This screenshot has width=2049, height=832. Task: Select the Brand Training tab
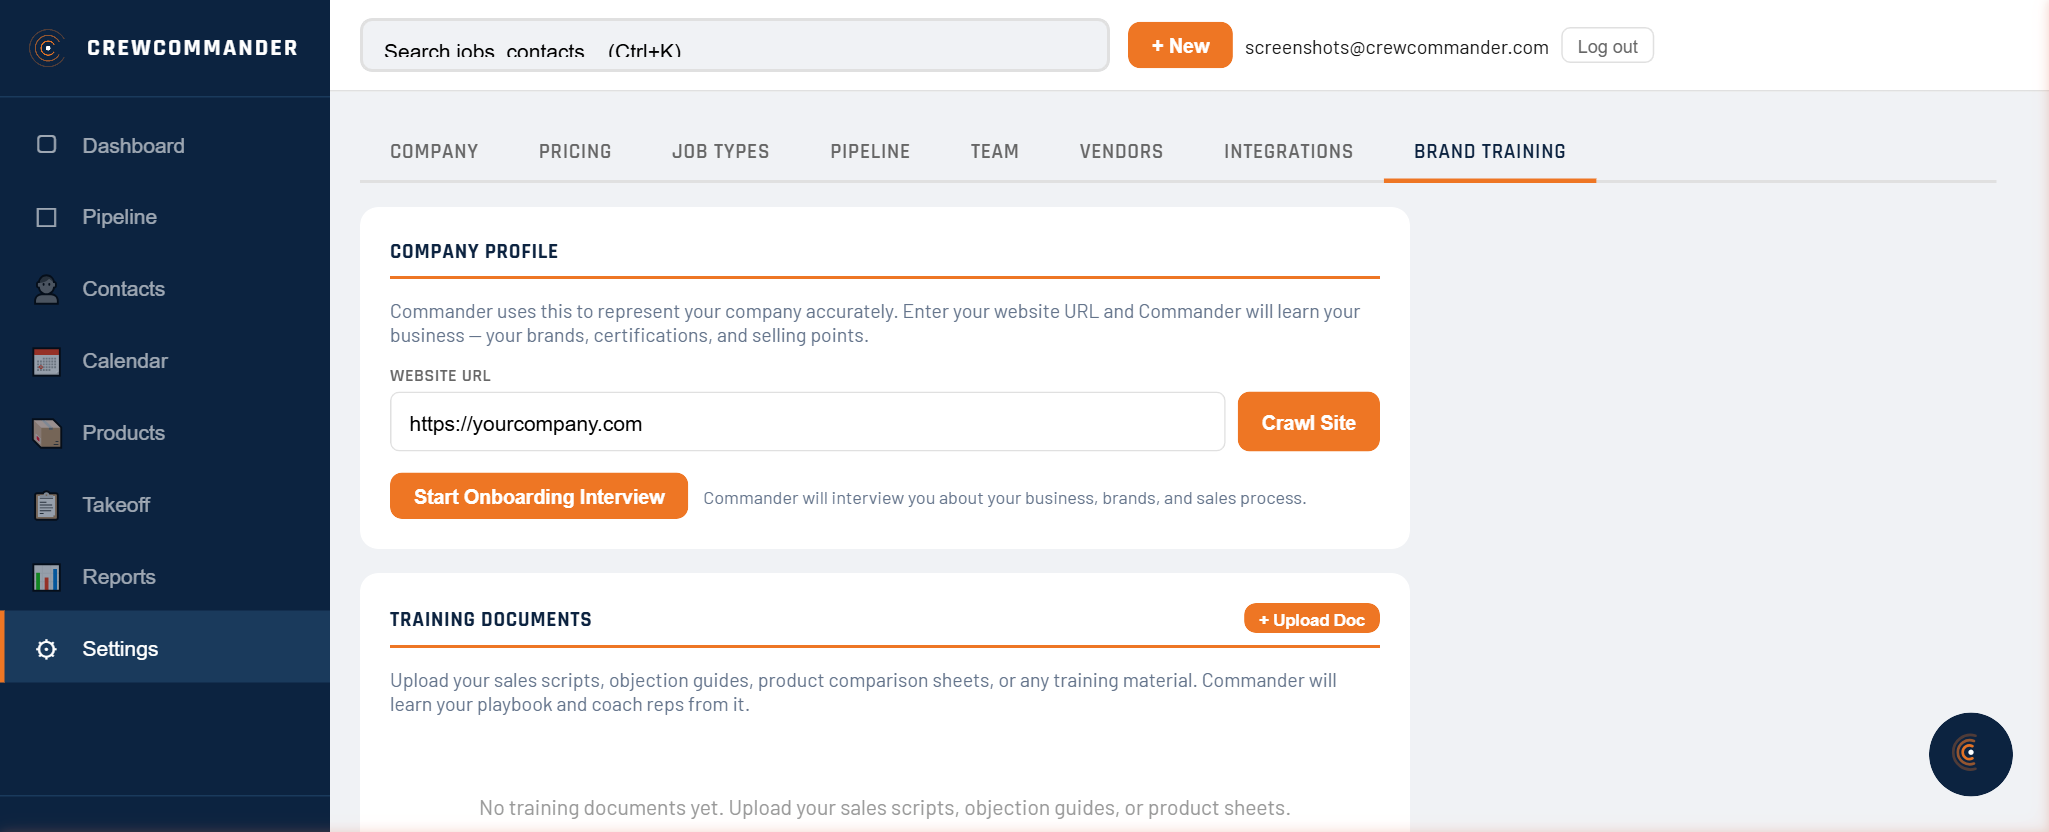point(1489,152)
